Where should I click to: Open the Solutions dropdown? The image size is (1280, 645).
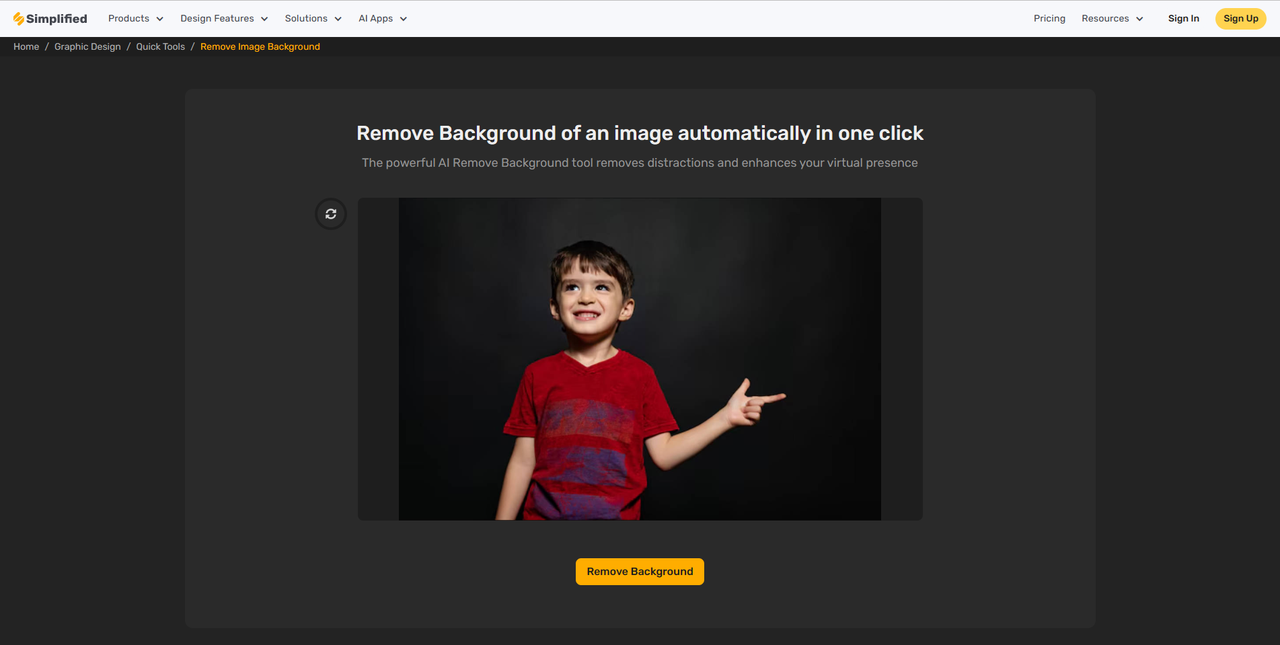[x=313, y=18]
